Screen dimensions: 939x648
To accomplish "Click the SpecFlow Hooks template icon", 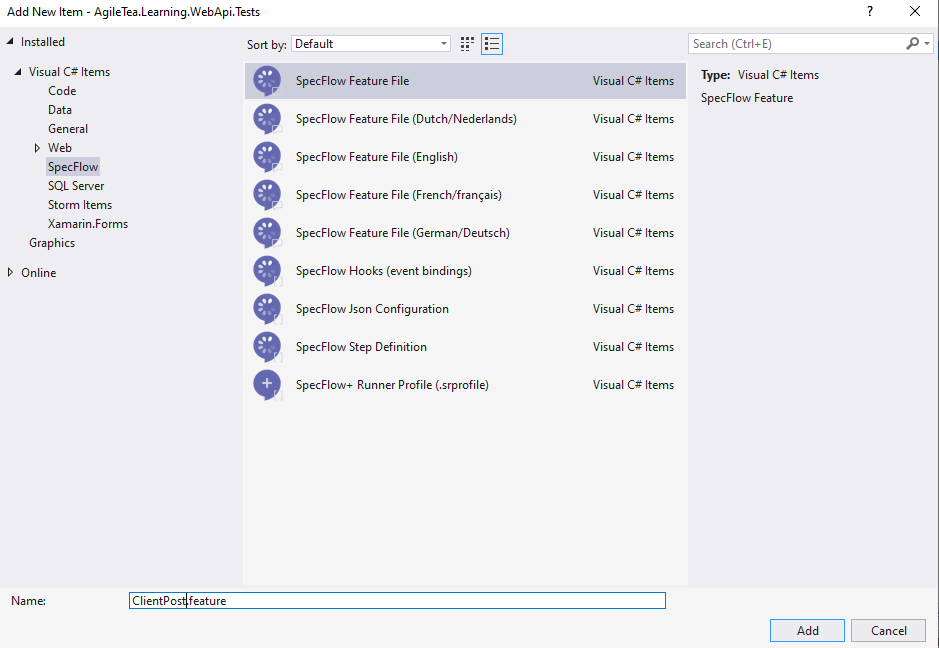I will (267, 271).
